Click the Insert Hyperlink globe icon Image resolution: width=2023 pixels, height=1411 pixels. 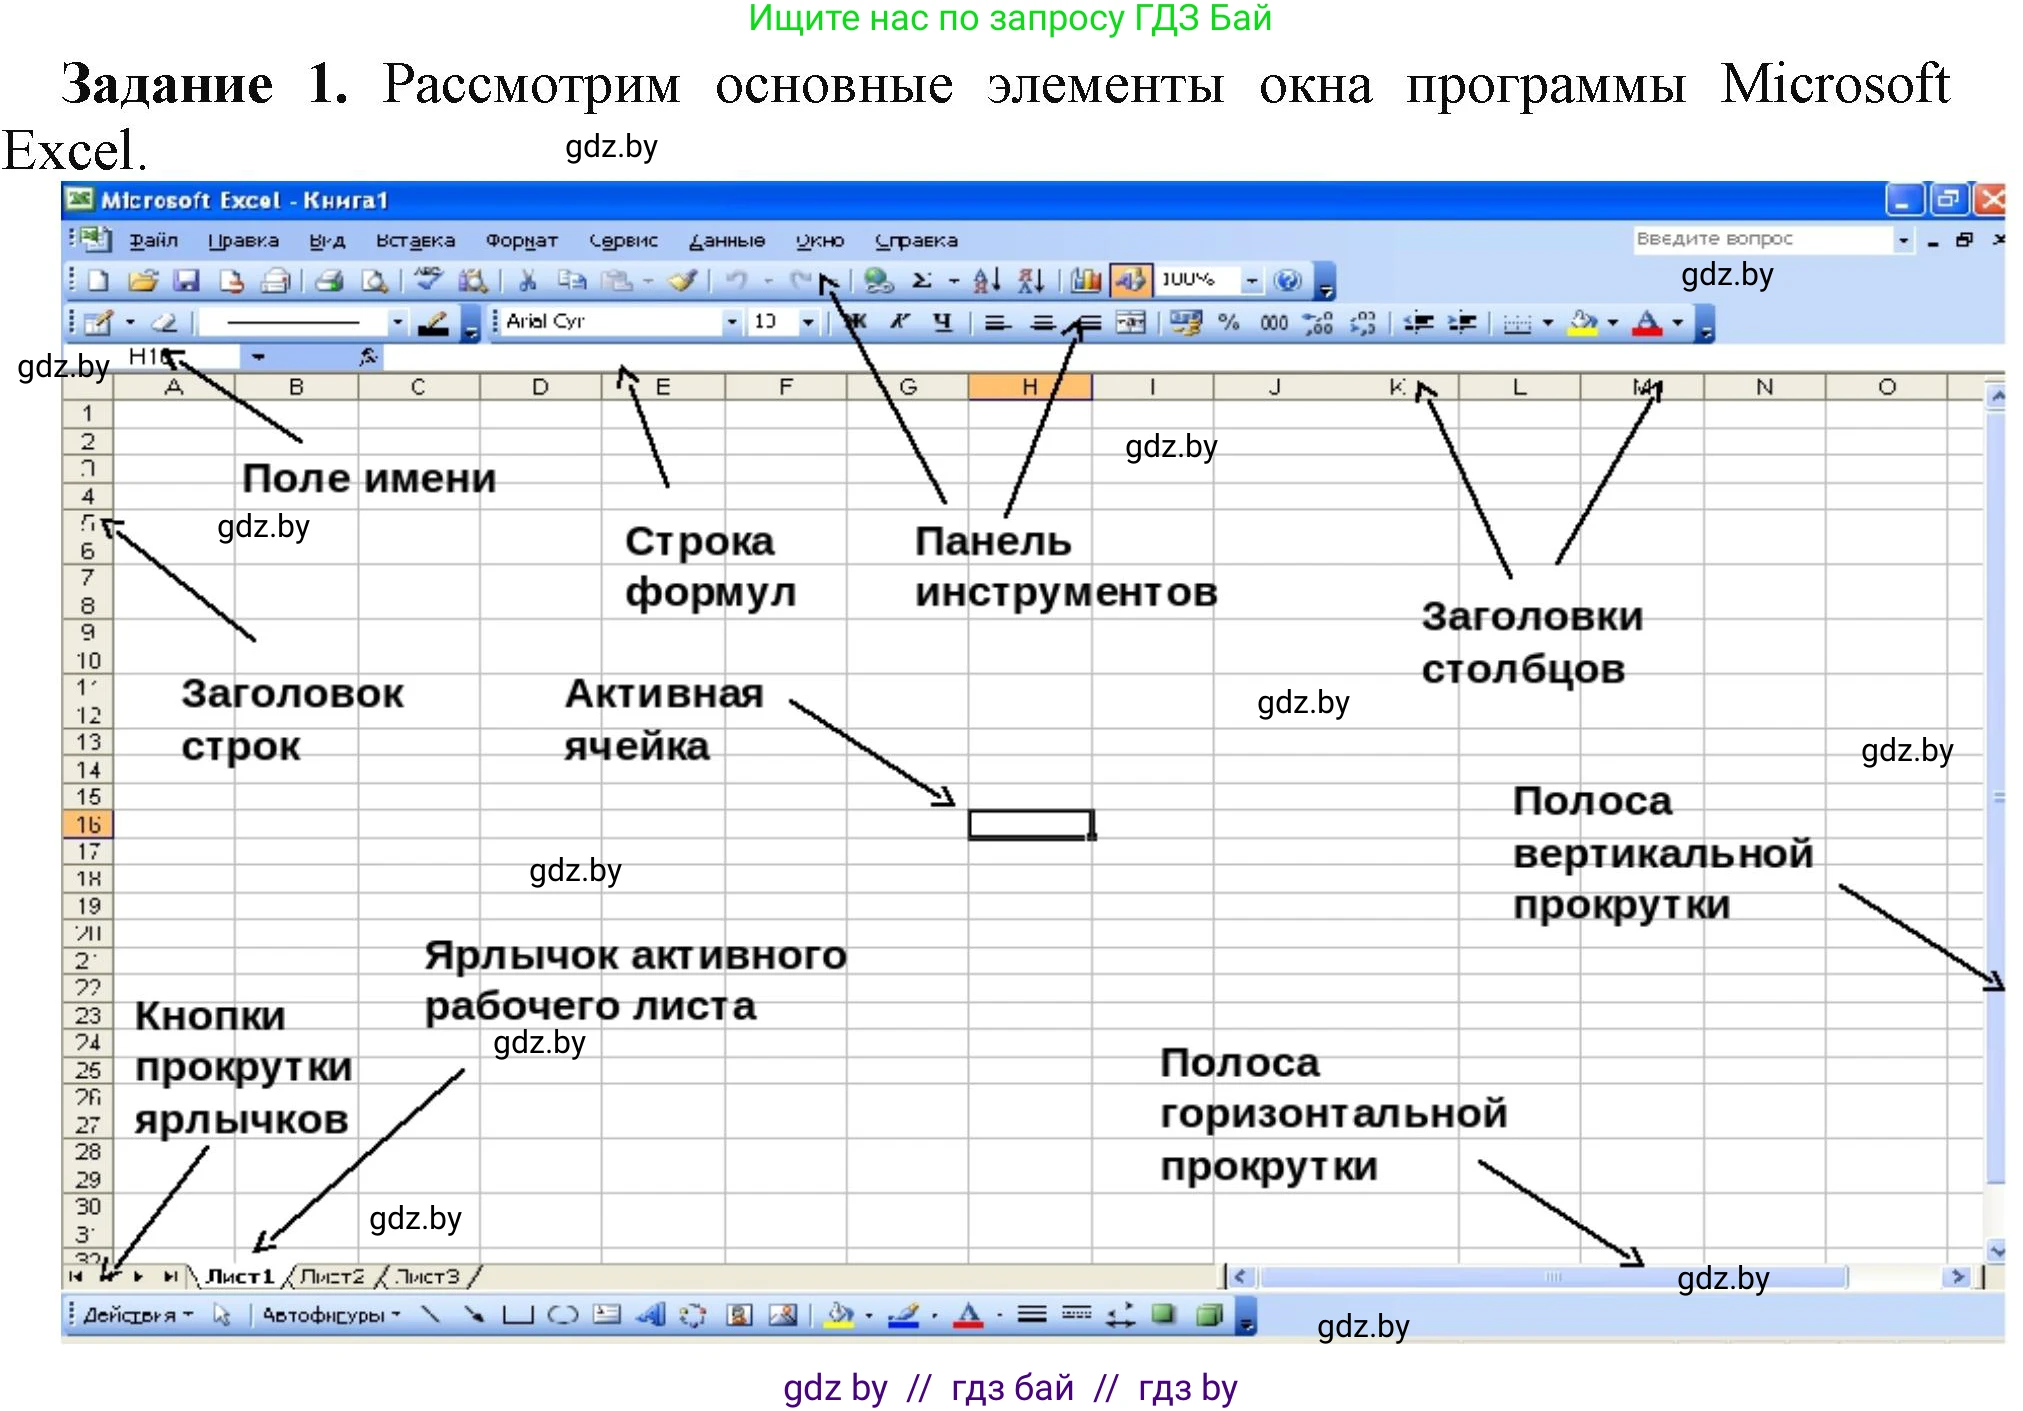tap(878, 281)
